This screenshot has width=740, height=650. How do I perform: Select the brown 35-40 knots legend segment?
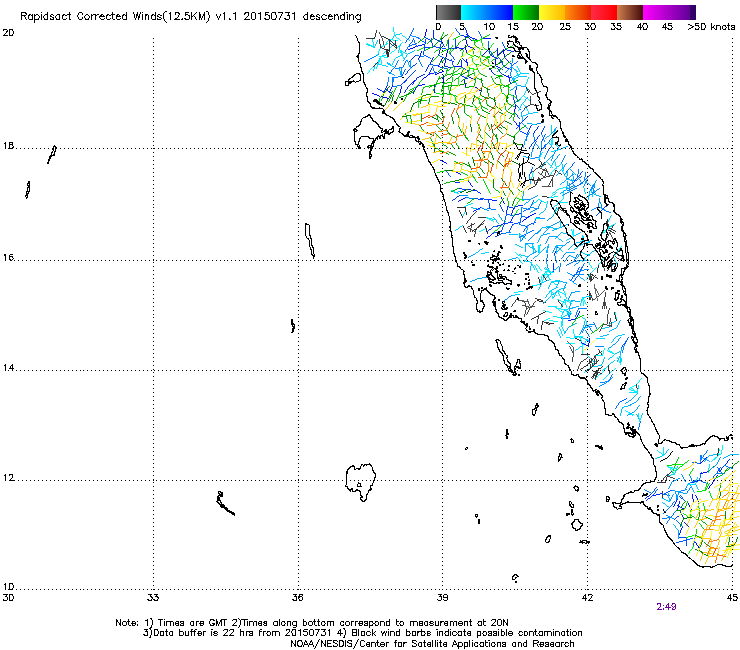pyautogui.click(x=630, y=12)
